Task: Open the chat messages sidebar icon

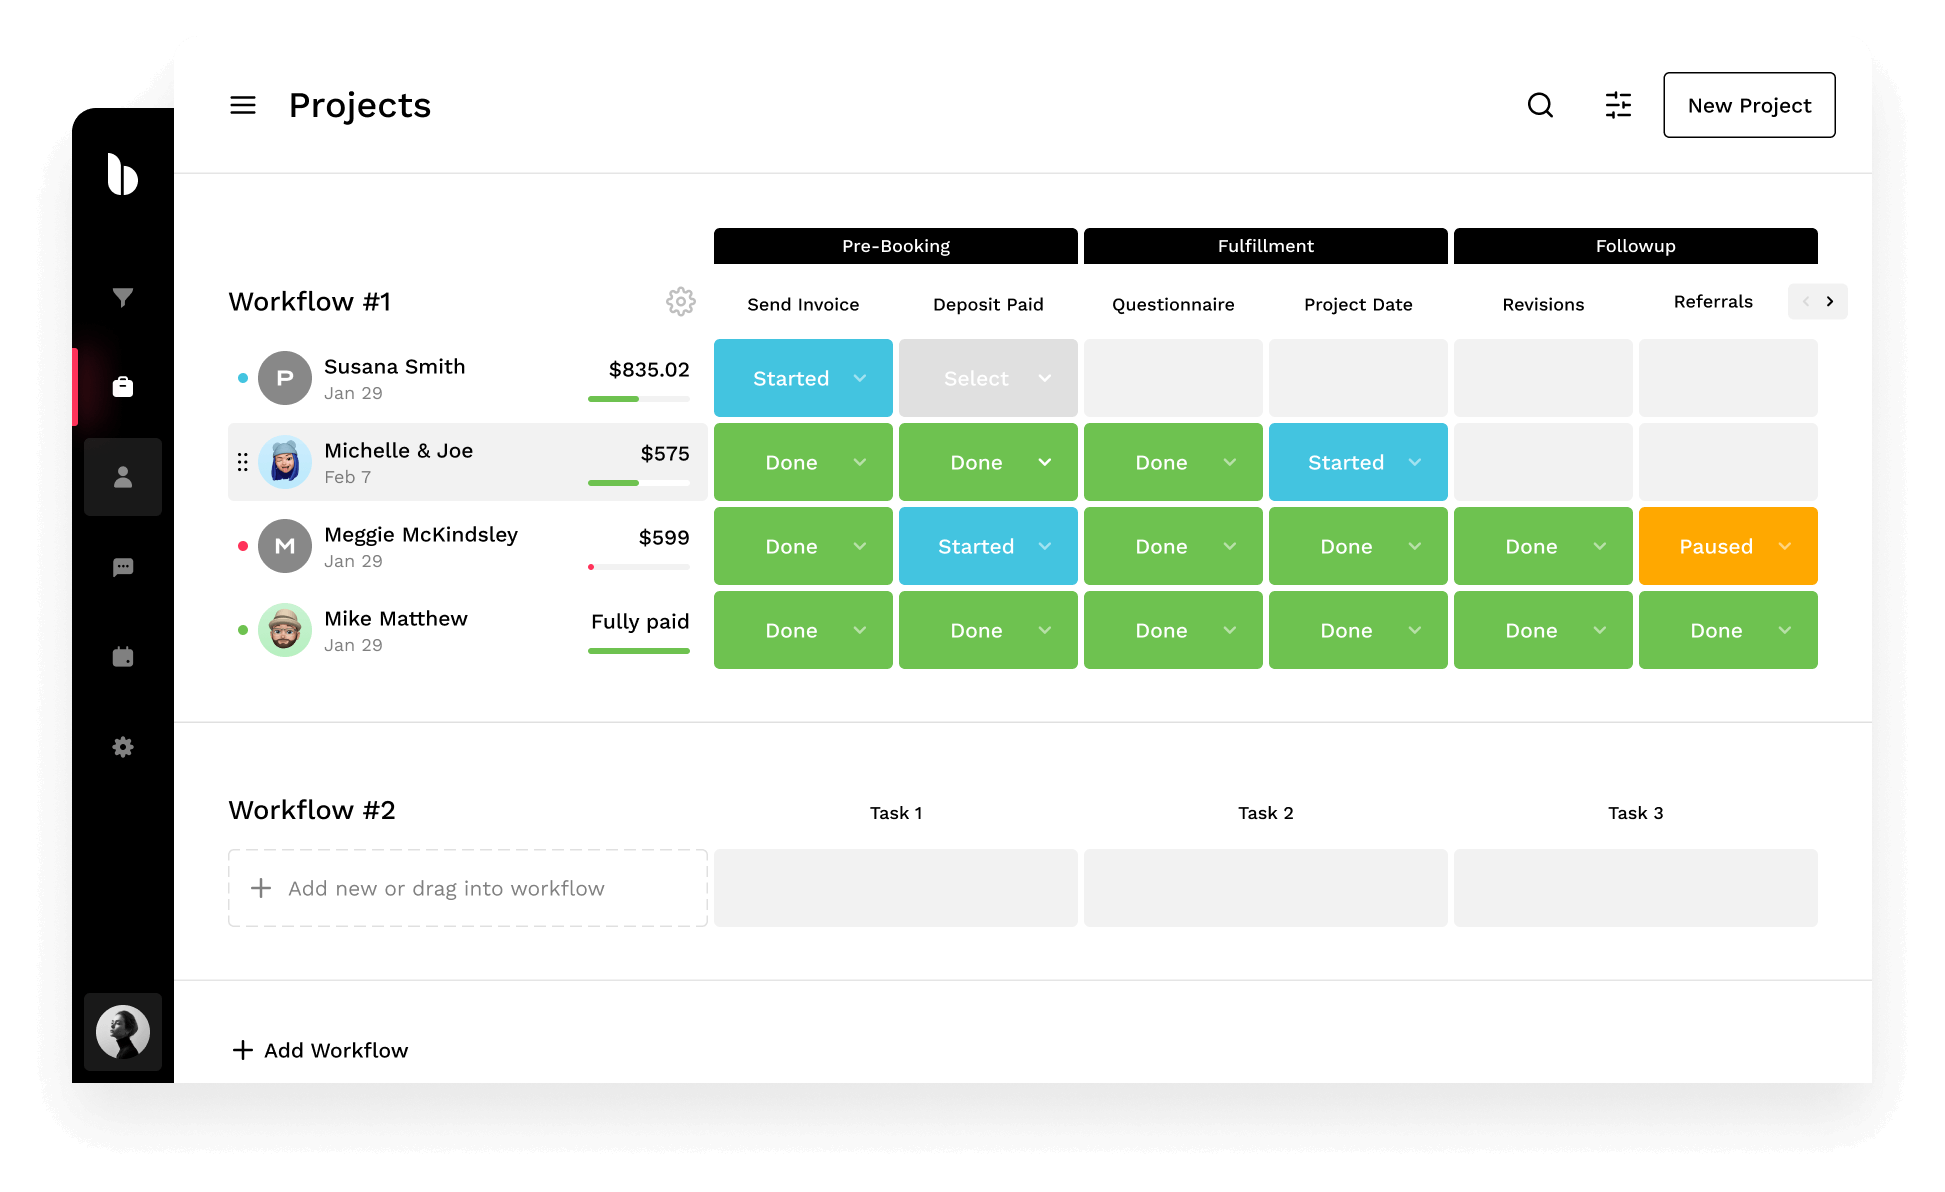Action: [123, 567]
